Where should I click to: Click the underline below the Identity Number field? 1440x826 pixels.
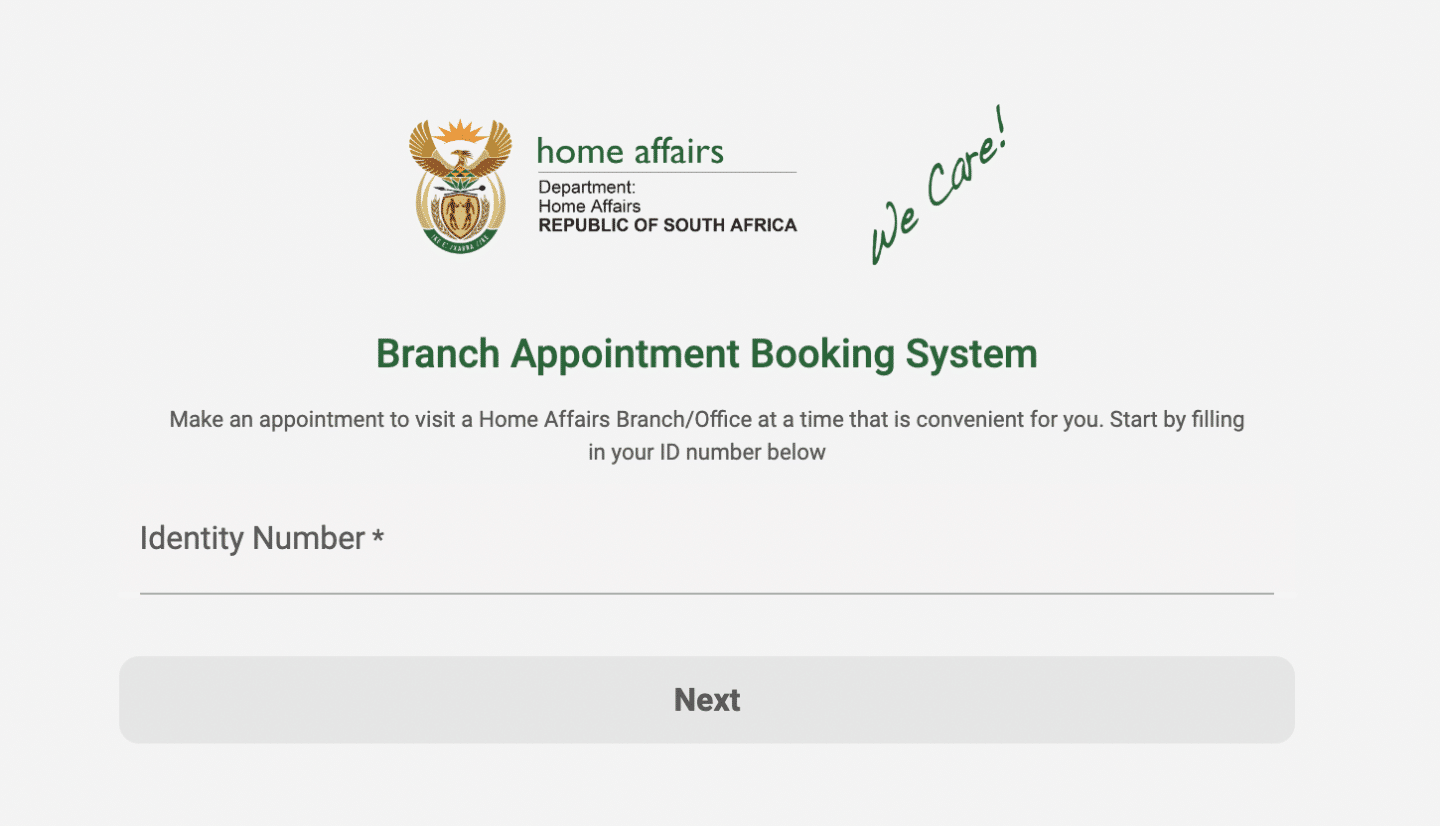[707, 597]
